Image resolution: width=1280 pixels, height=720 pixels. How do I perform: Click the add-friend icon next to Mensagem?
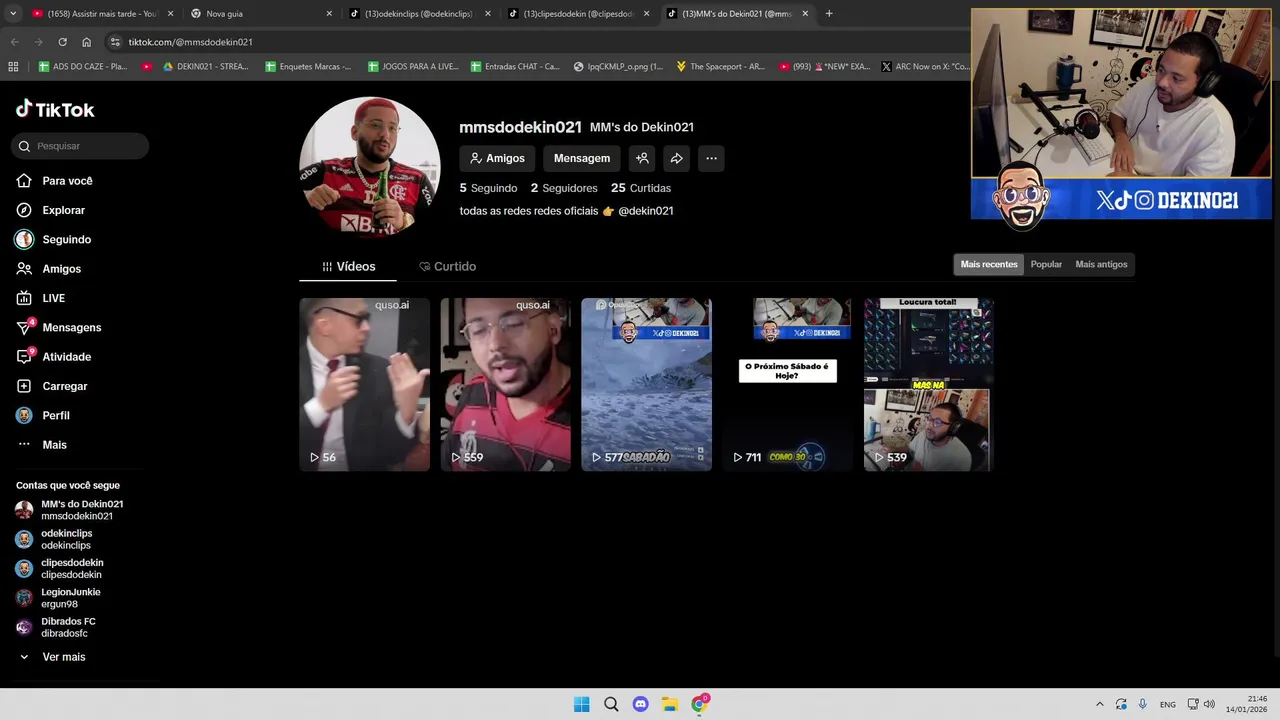642,158
